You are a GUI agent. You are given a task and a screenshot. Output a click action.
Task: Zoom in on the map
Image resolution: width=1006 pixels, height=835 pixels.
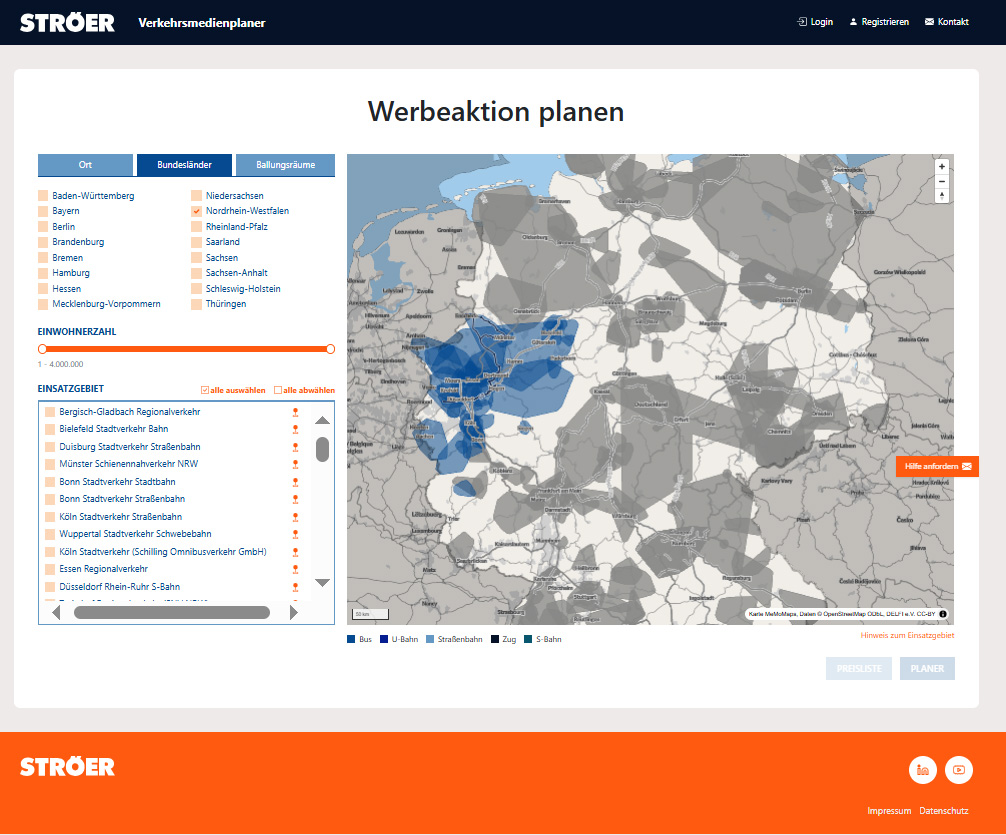[x=942, y=167]
